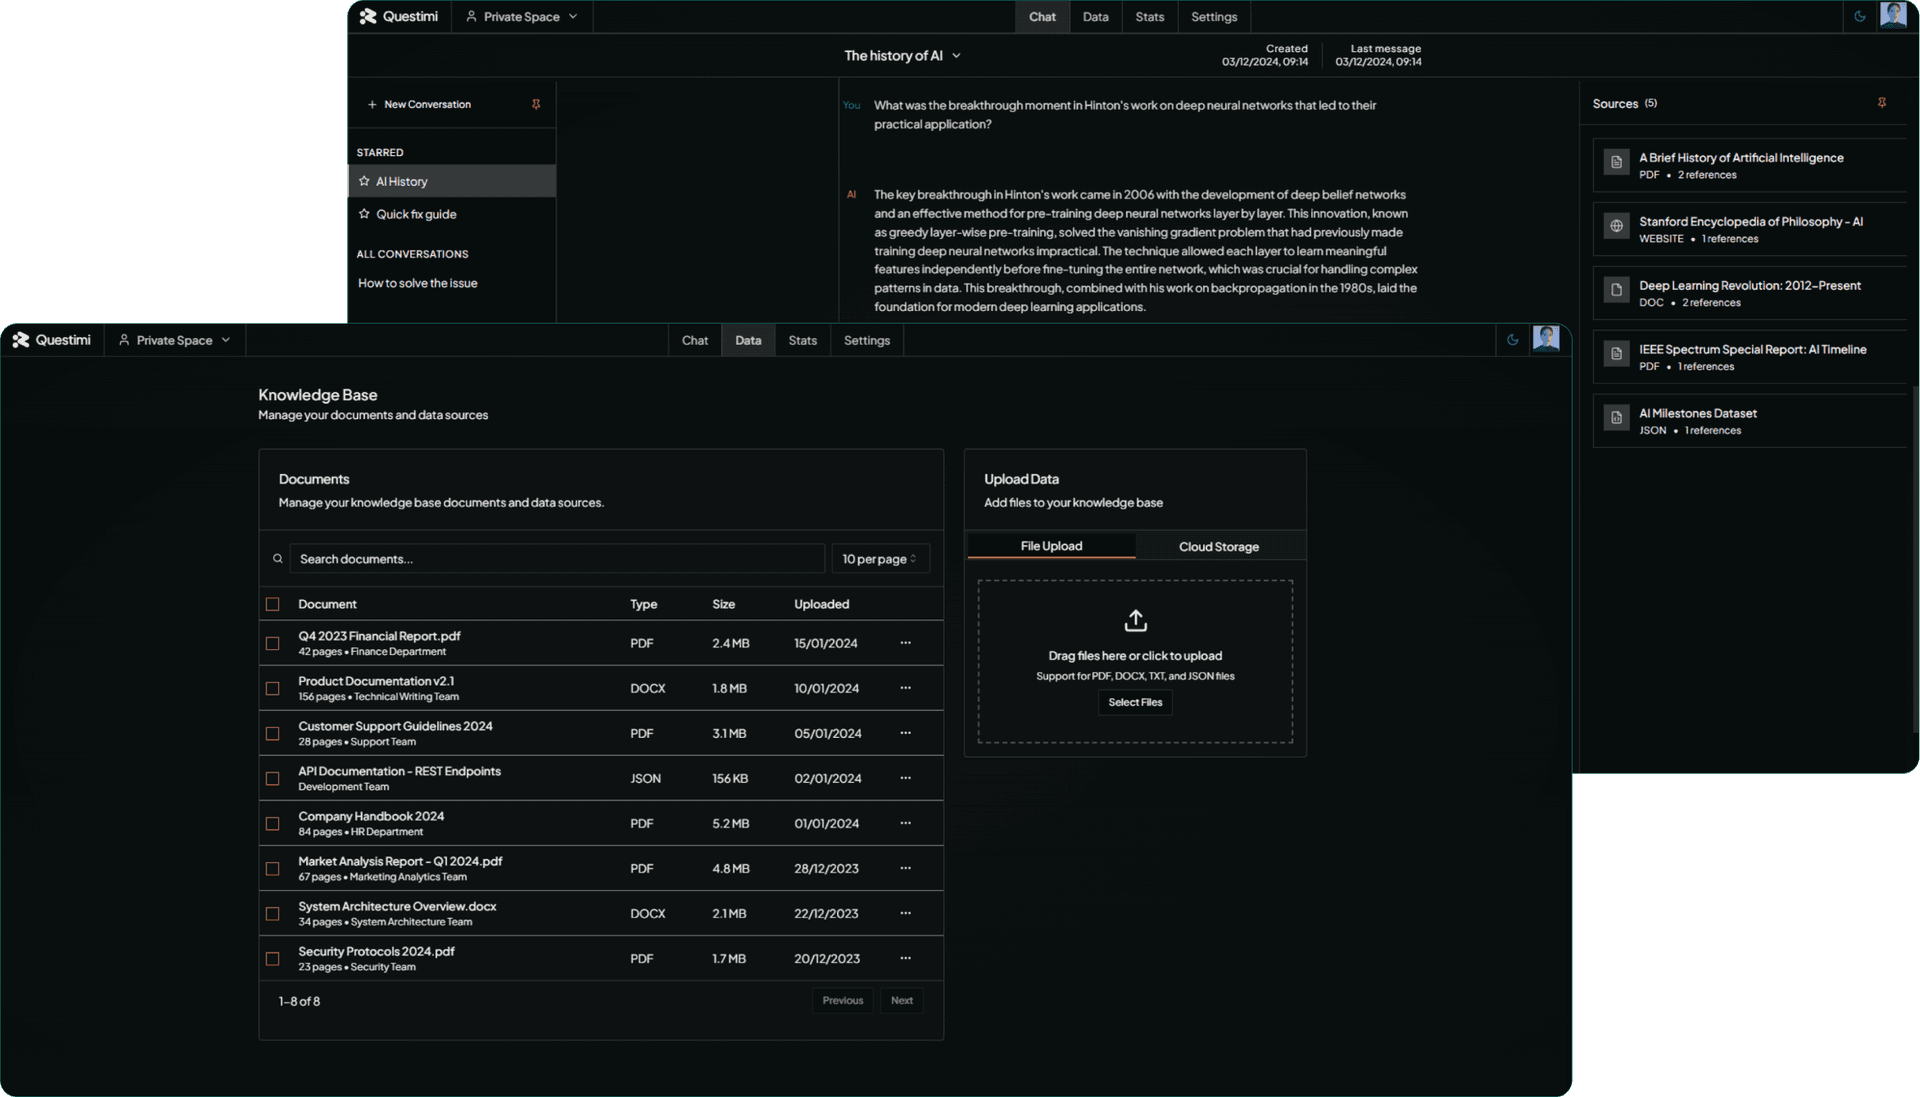Click the upload arrow icon in drop zone
The width and height of the screenshot is (1920, 1097).
point(1135,621)
